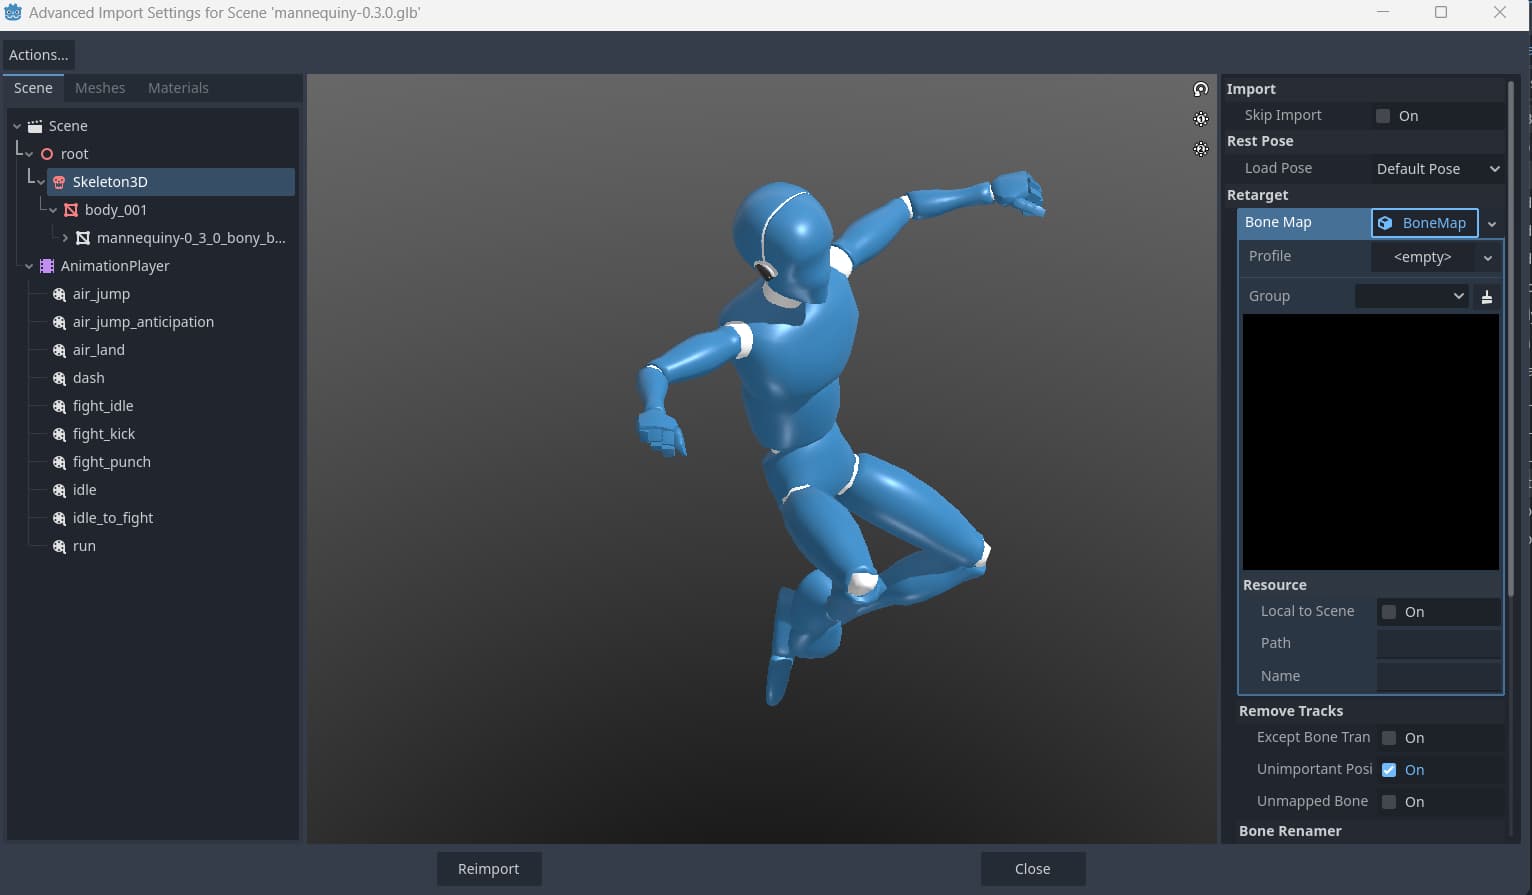The height and width of the screenshot is (895, 1532).
Task: Disable Unimportant Positions checkbox
Action: (x=1389, y=770)
